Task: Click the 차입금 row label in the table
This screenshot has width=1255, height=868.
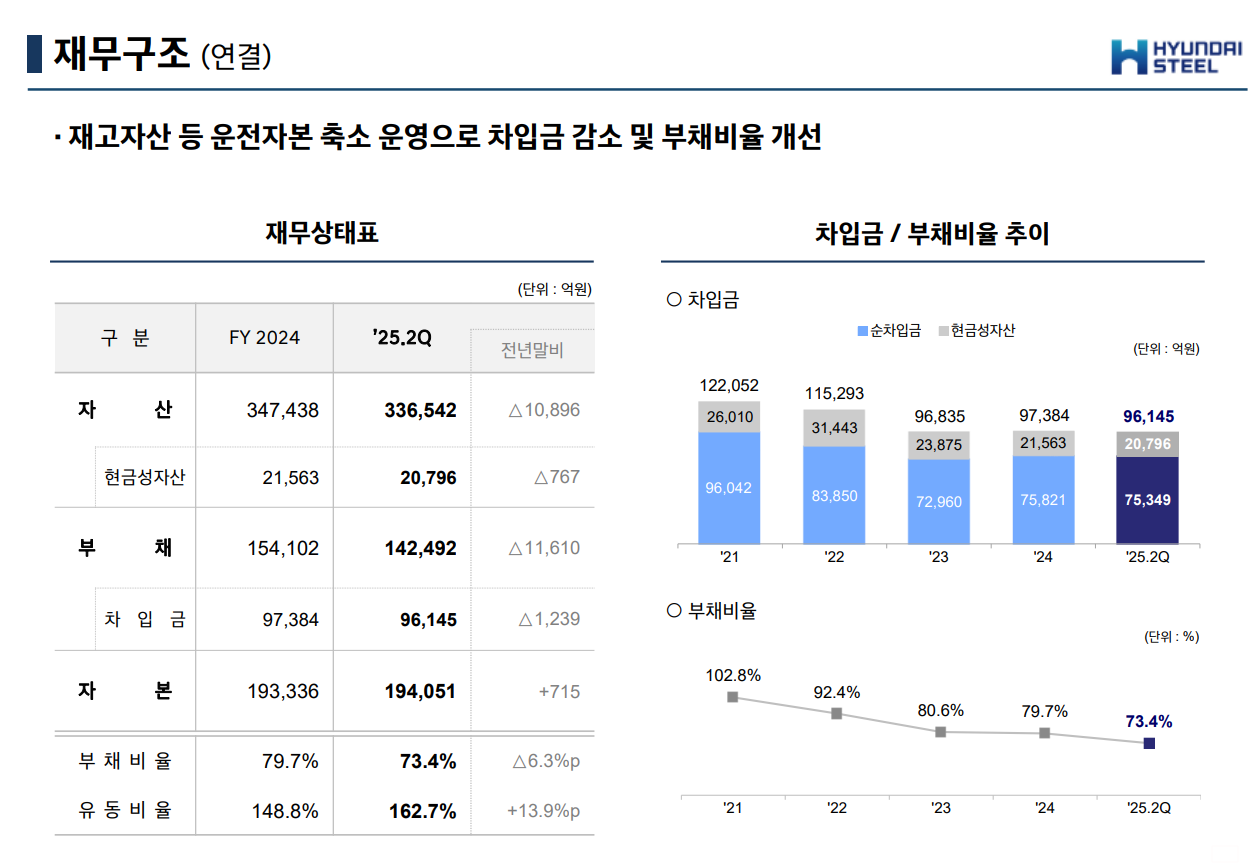Action: coord(145,619)
